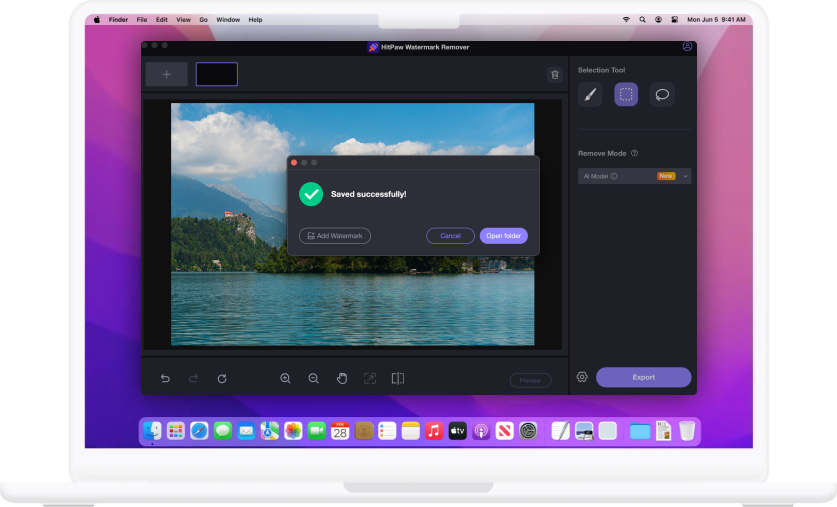Toggle the split compare view icon
This screenshot has width=837, height=507.
pyautogui.click(x=397, y=379)
